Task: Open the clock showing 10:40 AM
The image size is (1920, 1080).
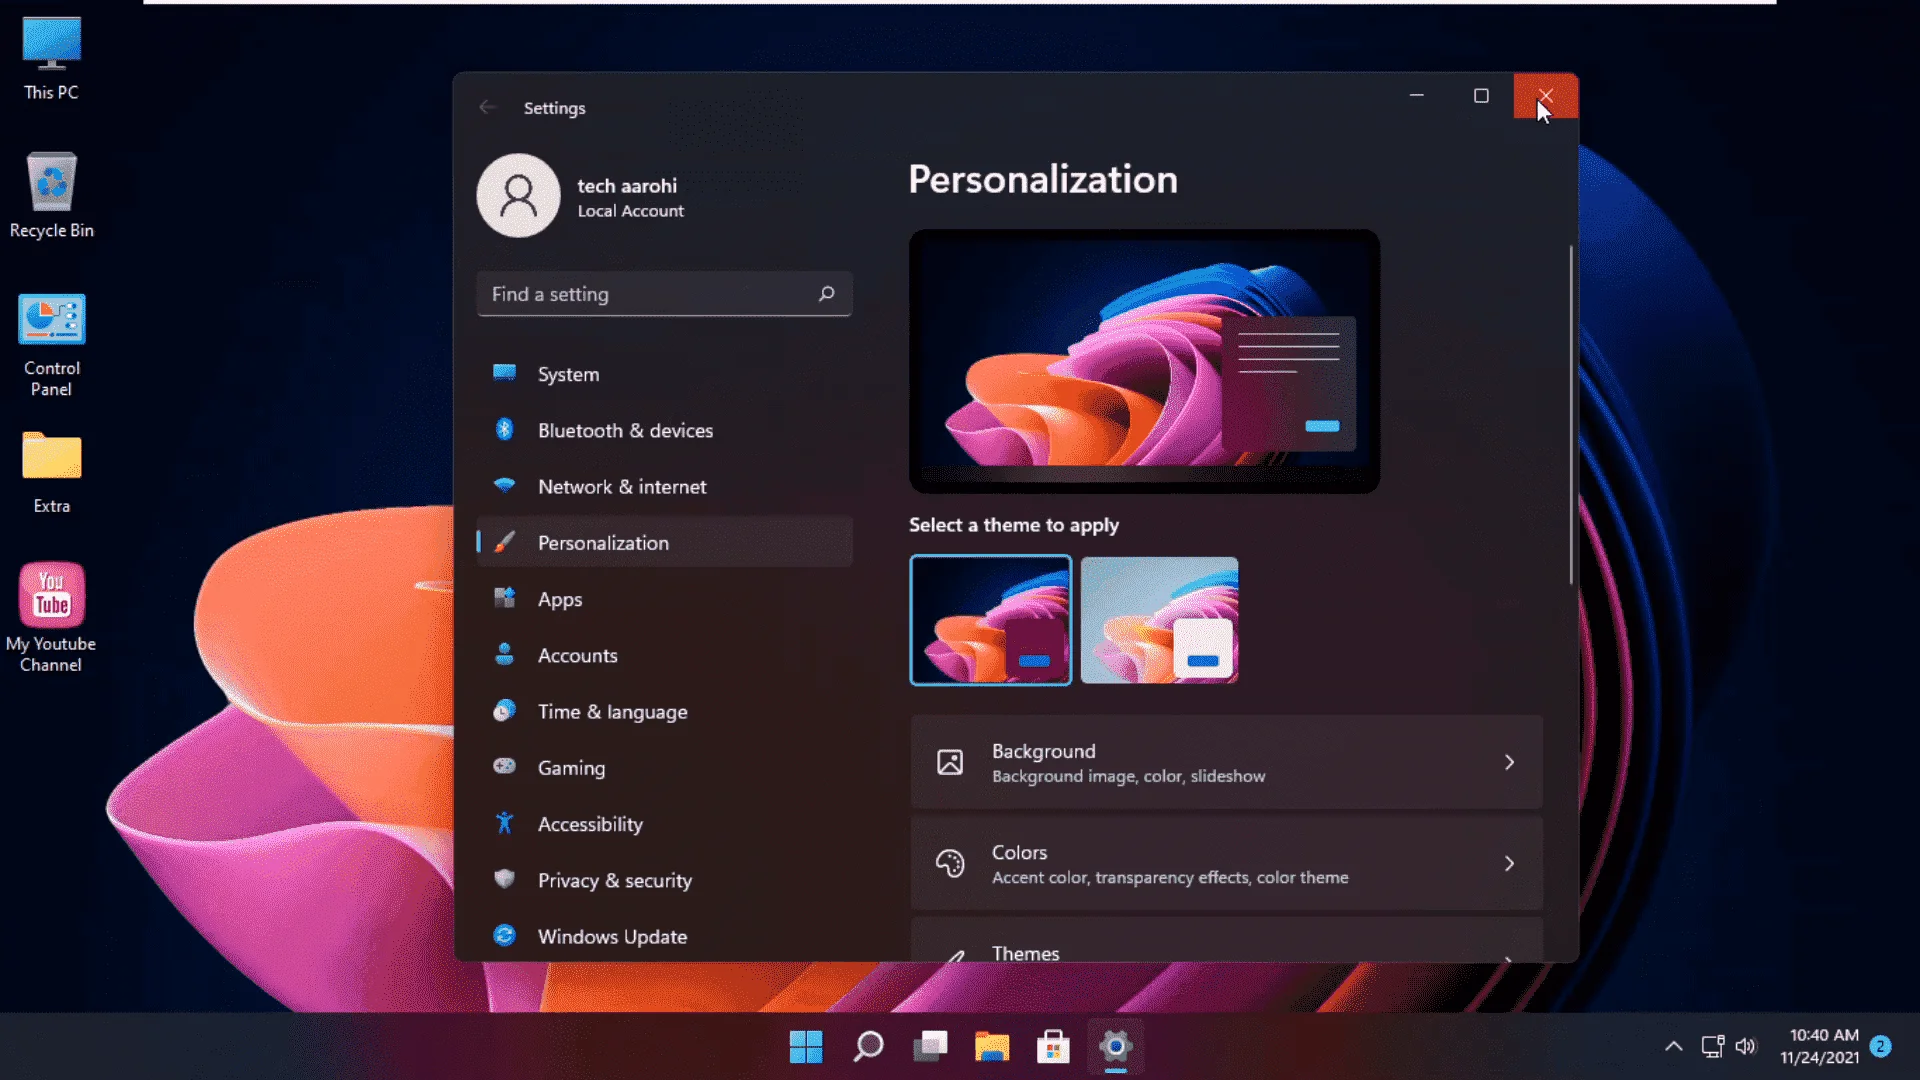Action: (1822, 1046)
